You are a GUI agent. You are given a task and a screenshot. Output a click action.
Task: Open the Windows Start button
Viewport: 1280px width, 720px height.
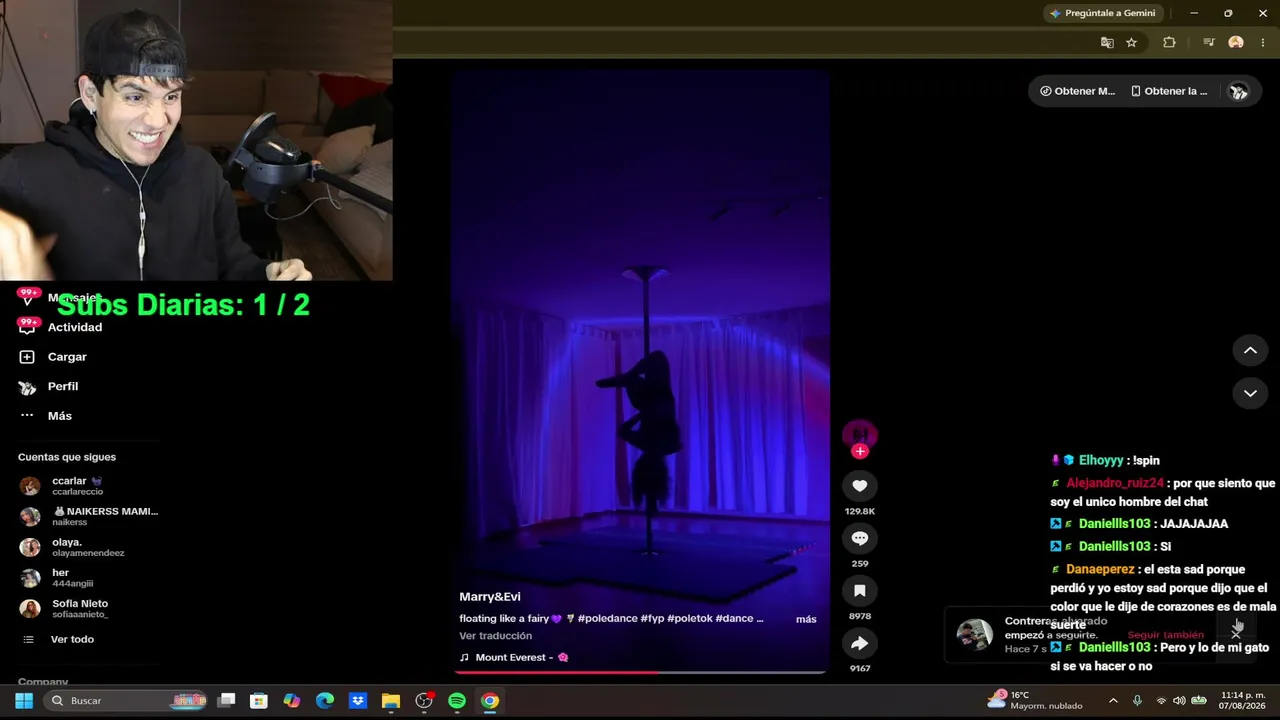[23, 700]
